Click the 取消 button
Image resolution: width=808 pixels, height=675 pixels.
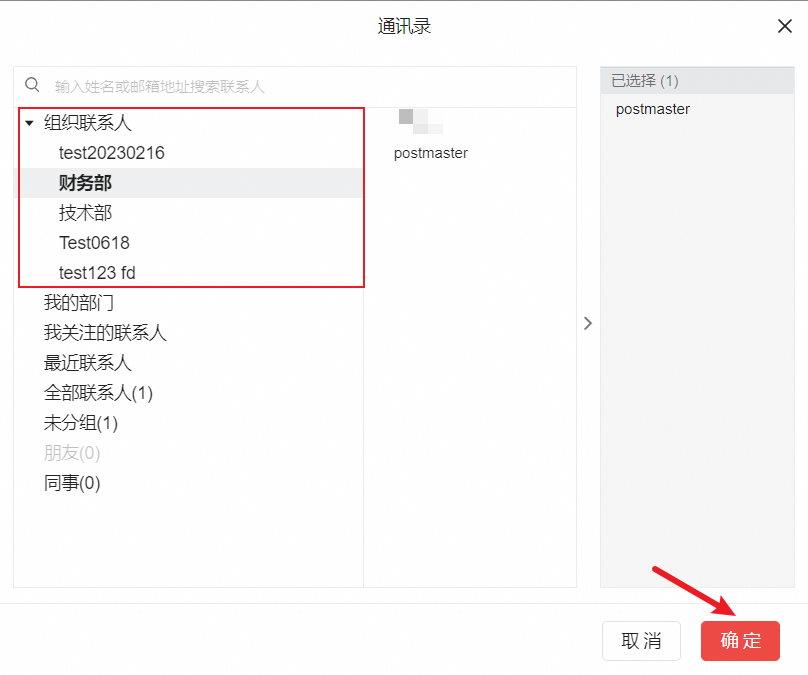point(641,641)
